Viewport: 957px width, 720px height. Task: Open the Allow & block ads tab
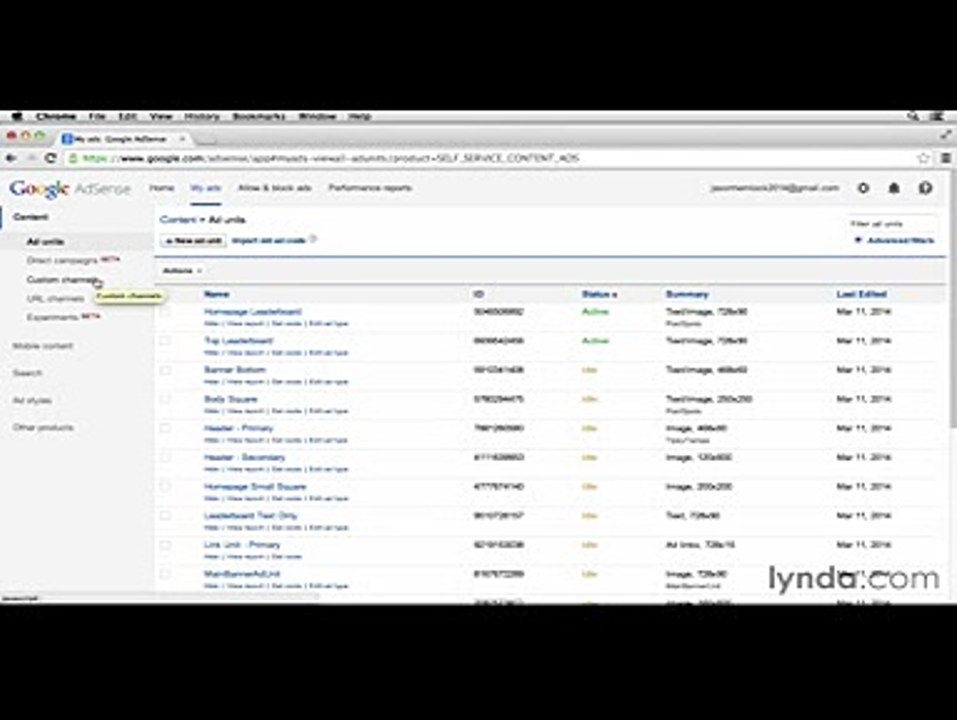[x=275, y=188]
